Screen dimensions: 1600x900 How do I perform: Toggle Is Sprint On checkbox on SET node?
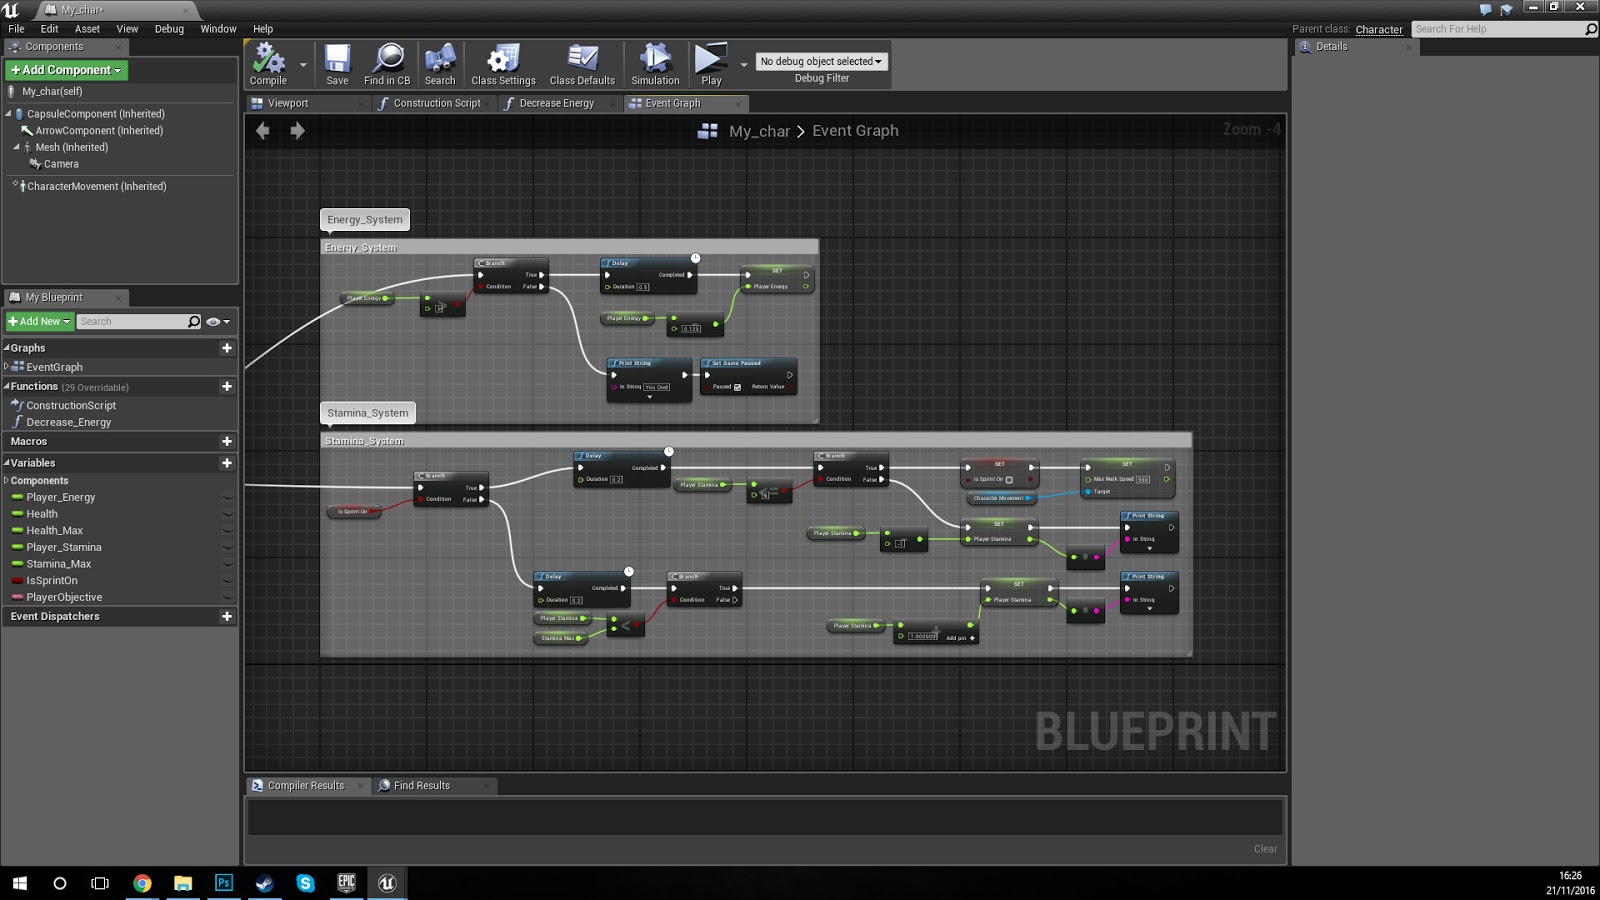1009,480
